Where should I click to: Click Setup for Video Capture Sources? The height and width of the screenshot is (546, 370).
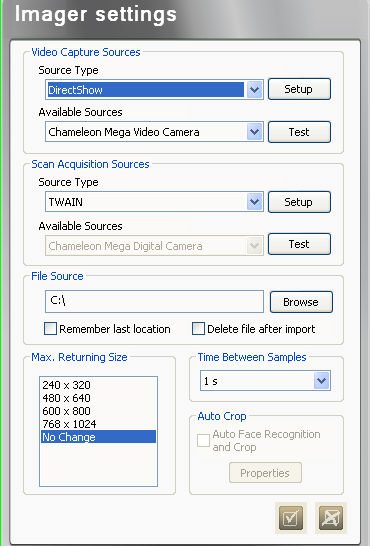[299, 89]
